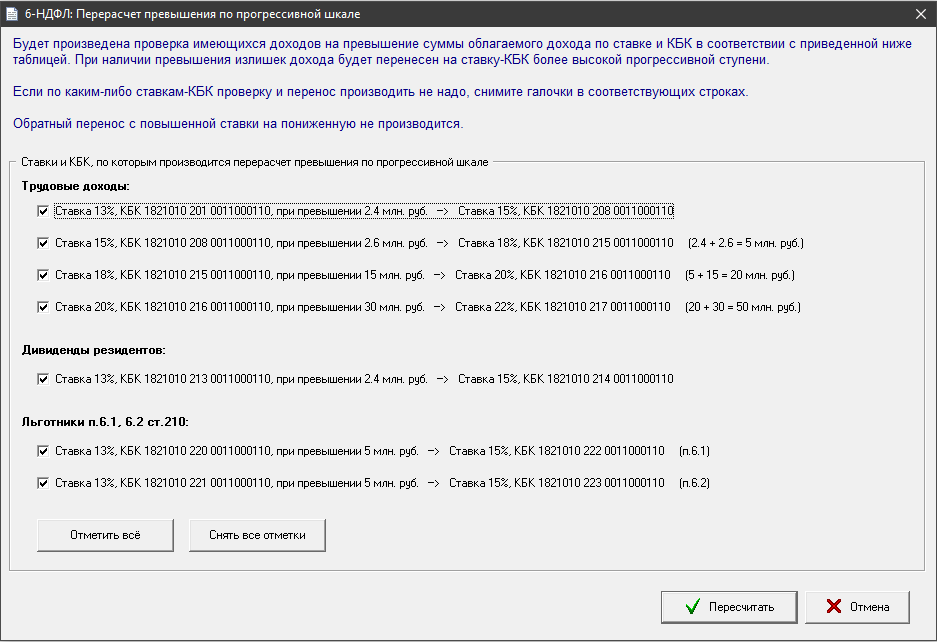Viewport: 937px width, 642px height.
Task: Click the Льготники п.6.1, 6.2 ст.210 heading
Action: (105, 422)
